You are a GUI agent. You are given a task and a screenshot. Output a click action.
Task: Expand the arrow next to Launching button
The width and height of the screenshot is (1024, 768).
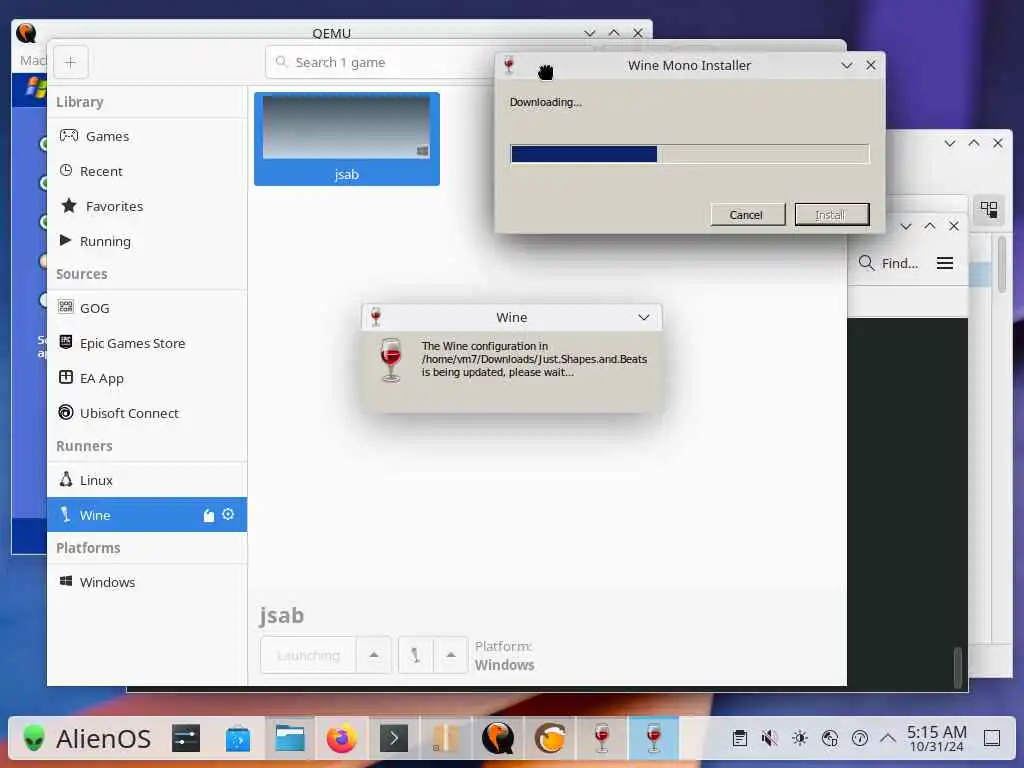pos(374,655)
